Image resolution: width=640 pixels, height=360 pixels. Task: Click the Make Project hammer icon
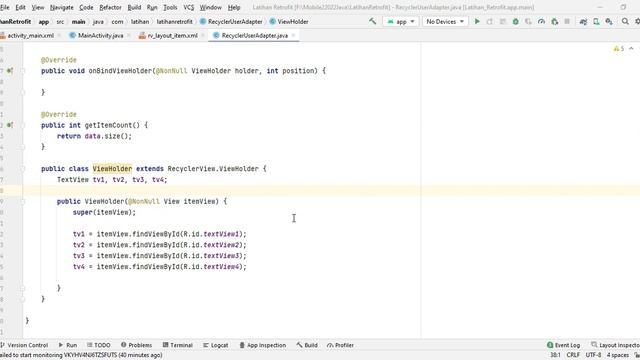pos(372,21)
